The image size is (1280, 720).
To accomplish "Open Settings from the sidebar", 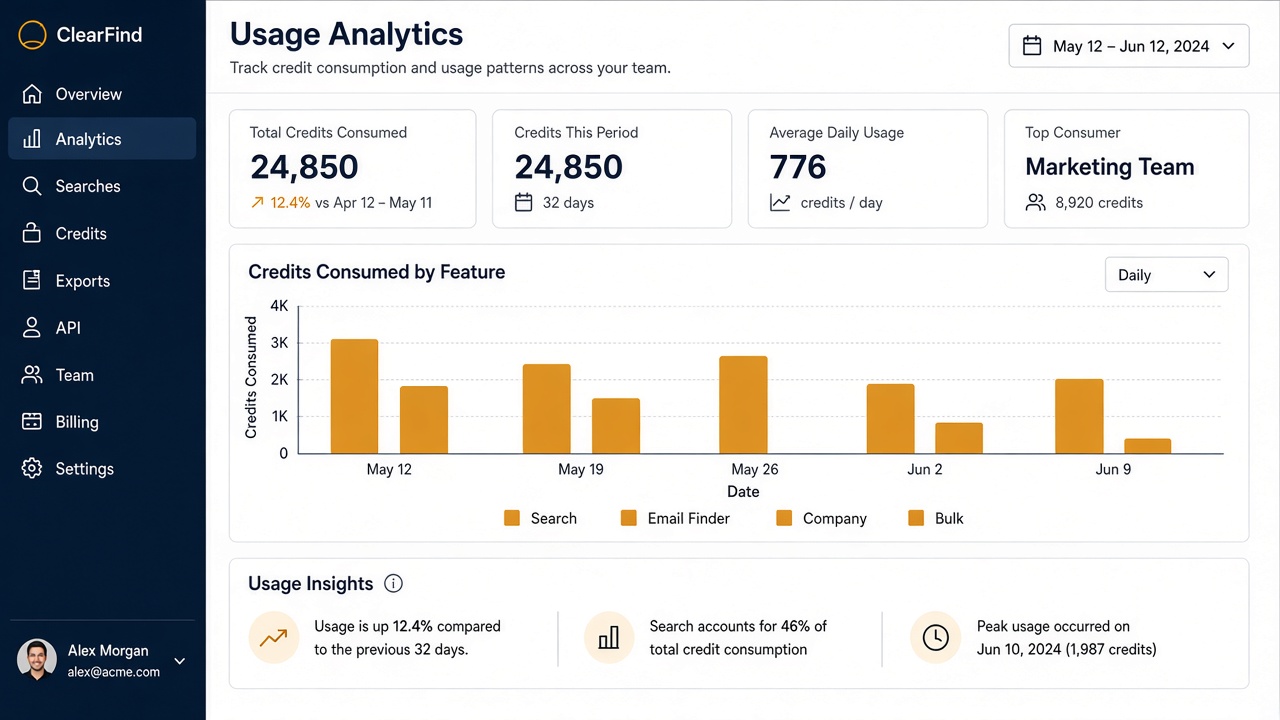I will coord(102,468).
